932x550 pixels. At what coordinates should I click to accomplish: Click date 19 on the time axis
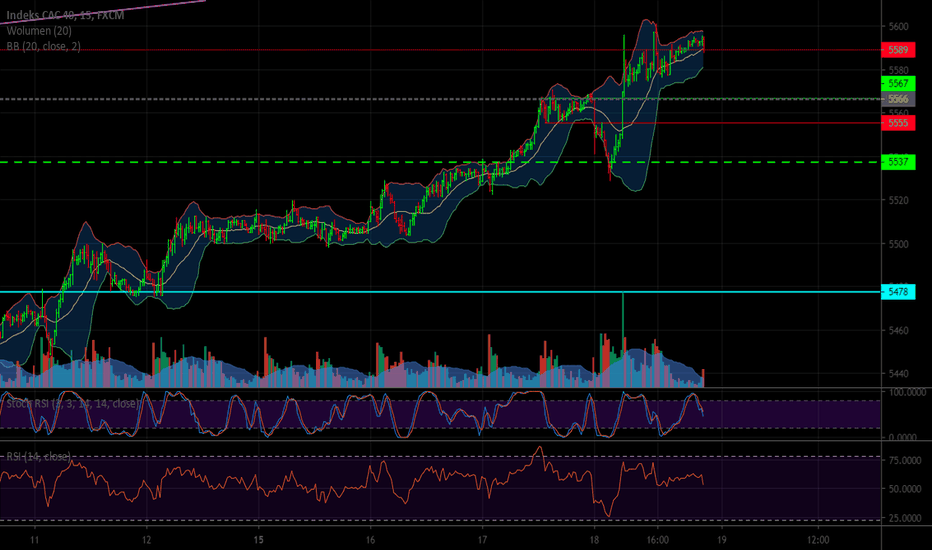(722, 540)
